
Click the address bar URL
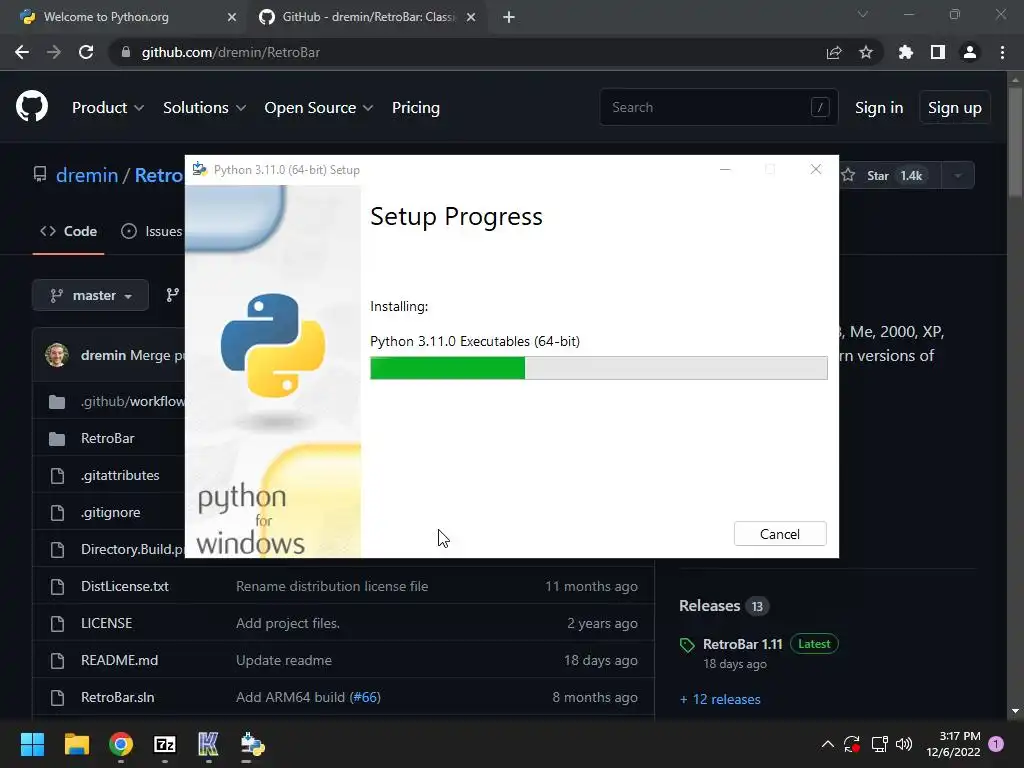(x=231, y=52)
